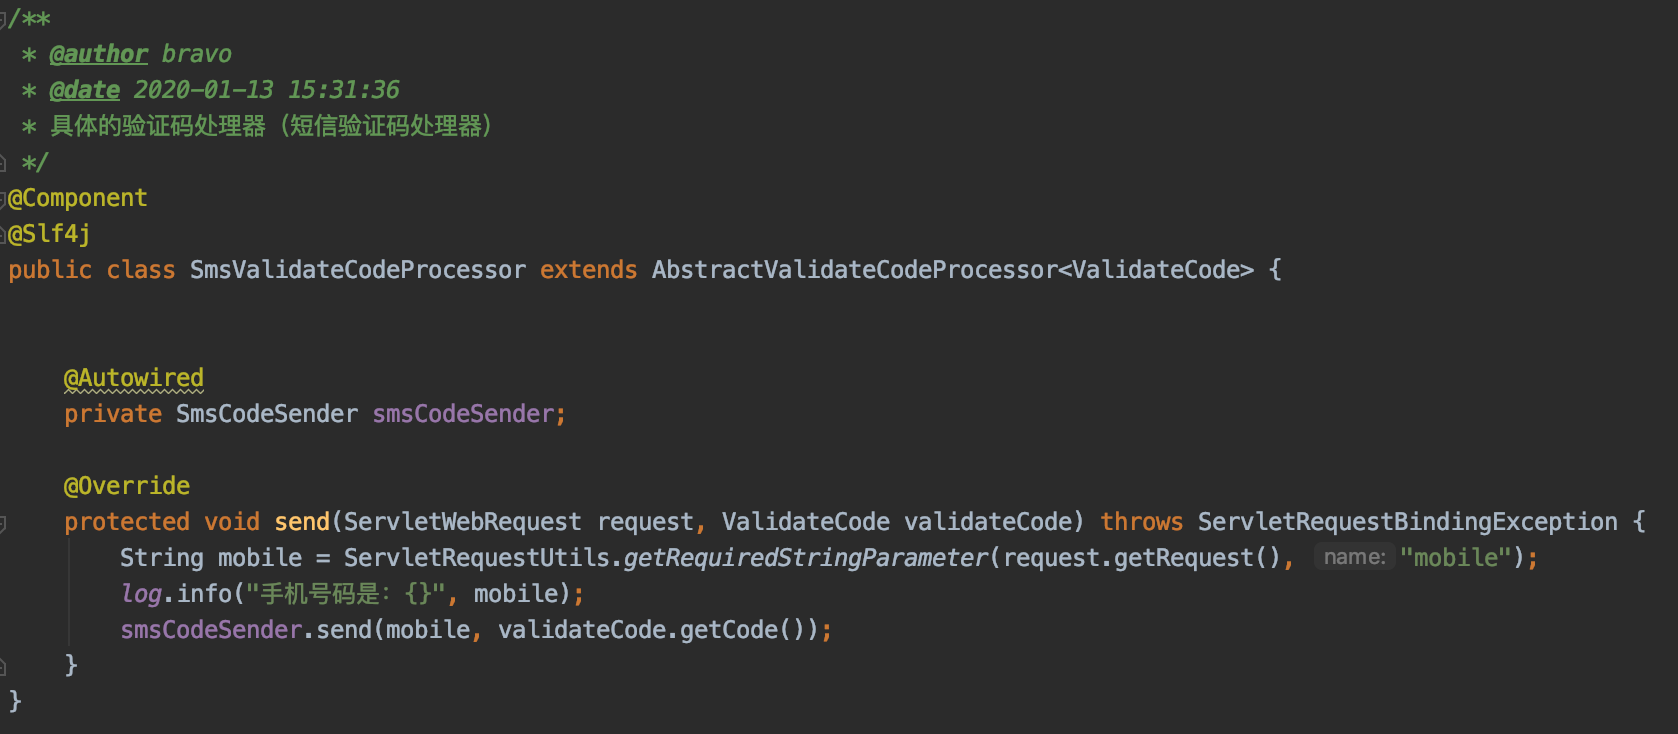Click ServletWebRequest parameter type
This screenshot has width=1678, height=734.
462,522
